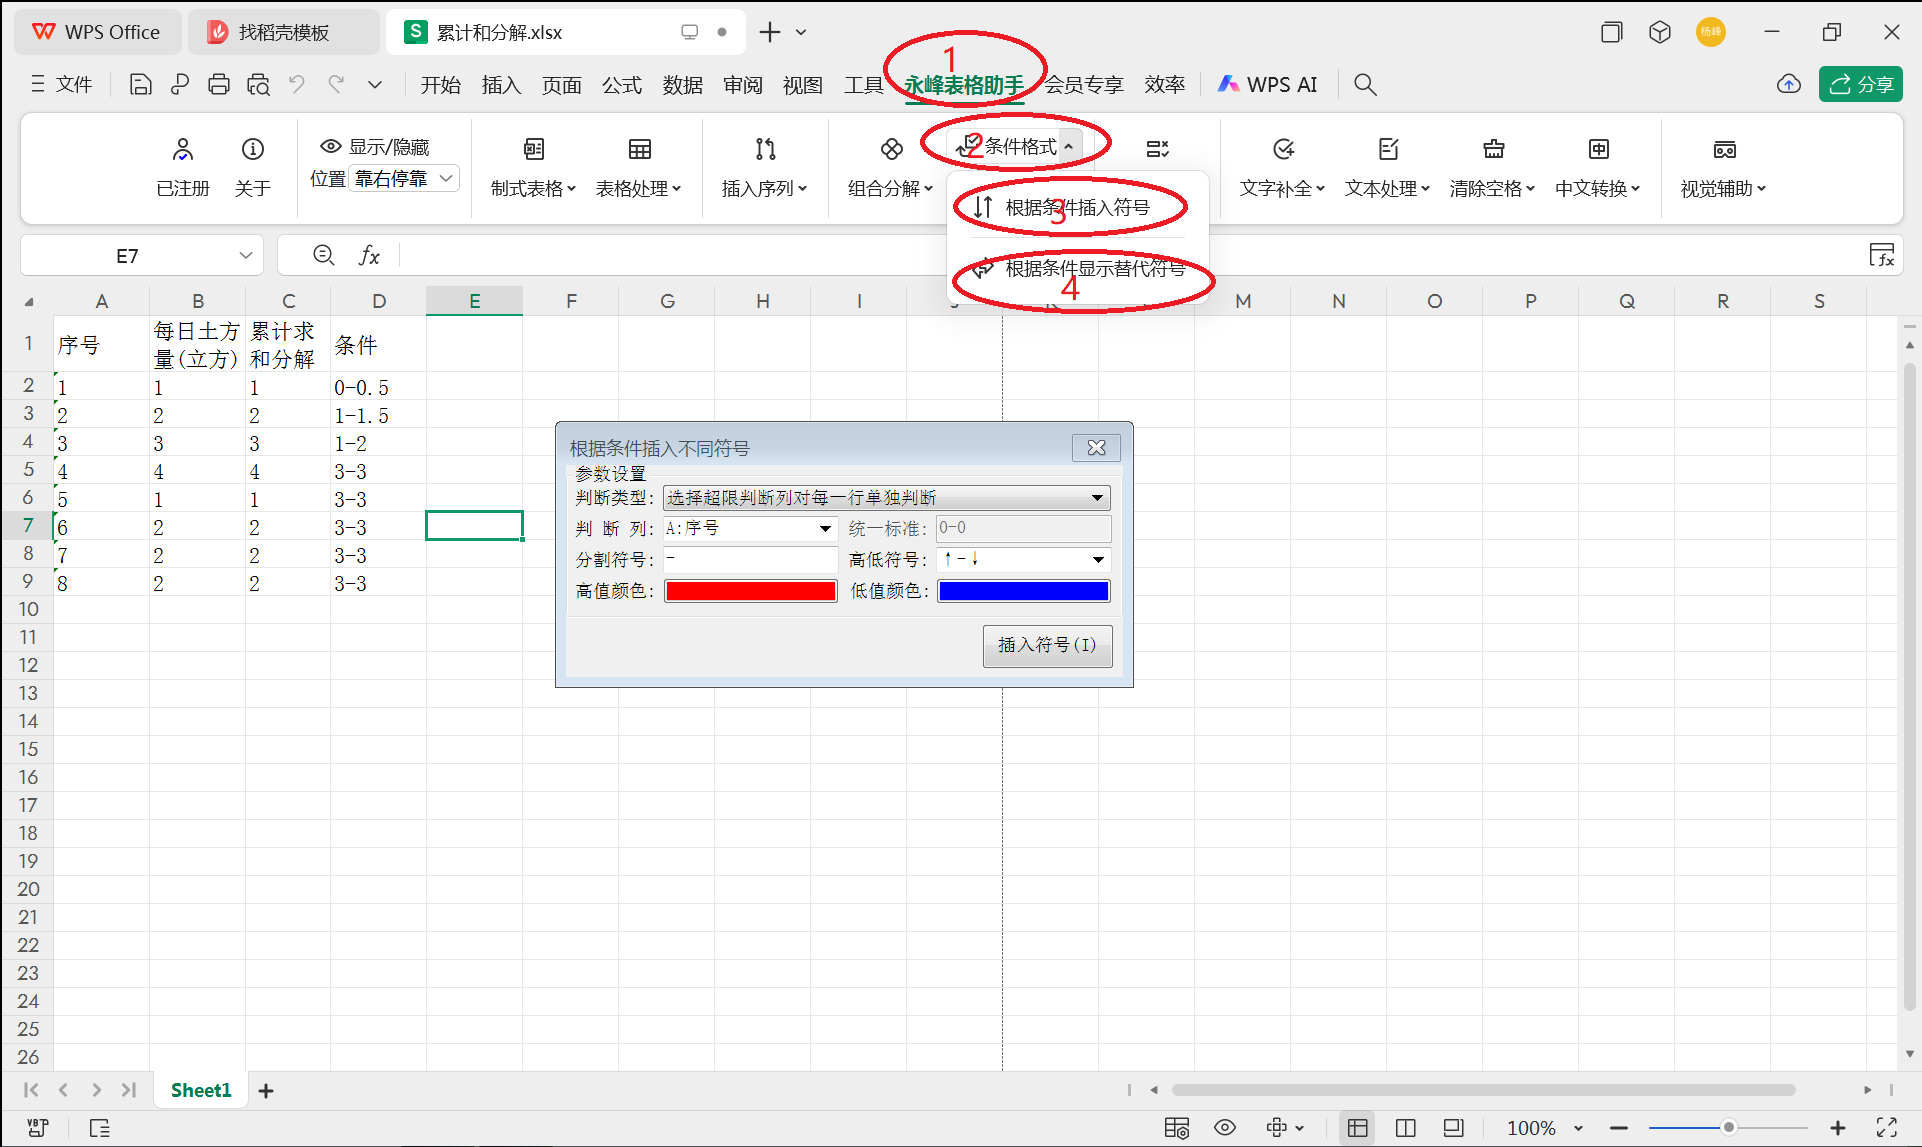The image size is (1922, 1147).
Task: Switch to the Sheet1 tab
Action: [x=200, y=1089]
